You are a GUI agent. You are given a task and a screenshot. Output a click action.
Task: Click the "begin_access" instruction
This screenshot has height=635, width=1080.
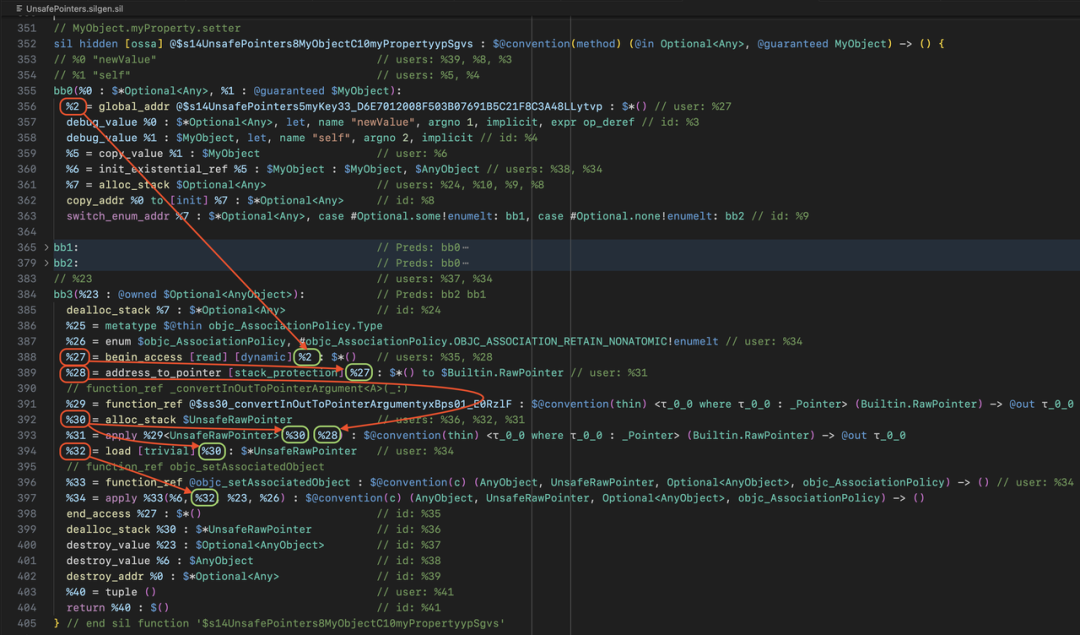click(x=143, y=357)
